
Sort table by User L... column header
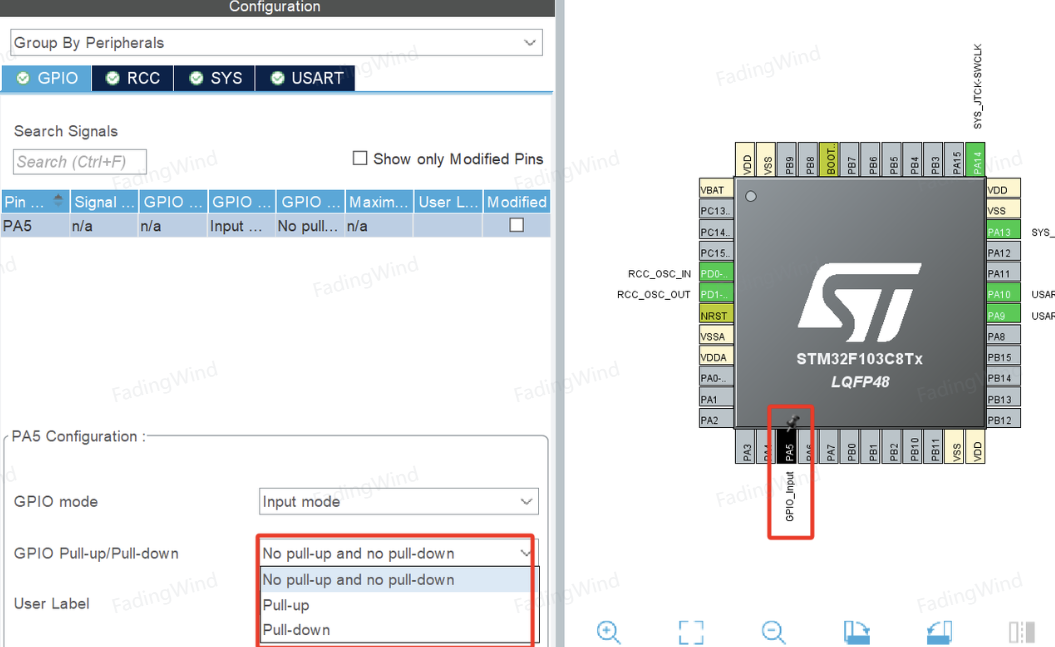pyautogui.click(x=448, y=202)
